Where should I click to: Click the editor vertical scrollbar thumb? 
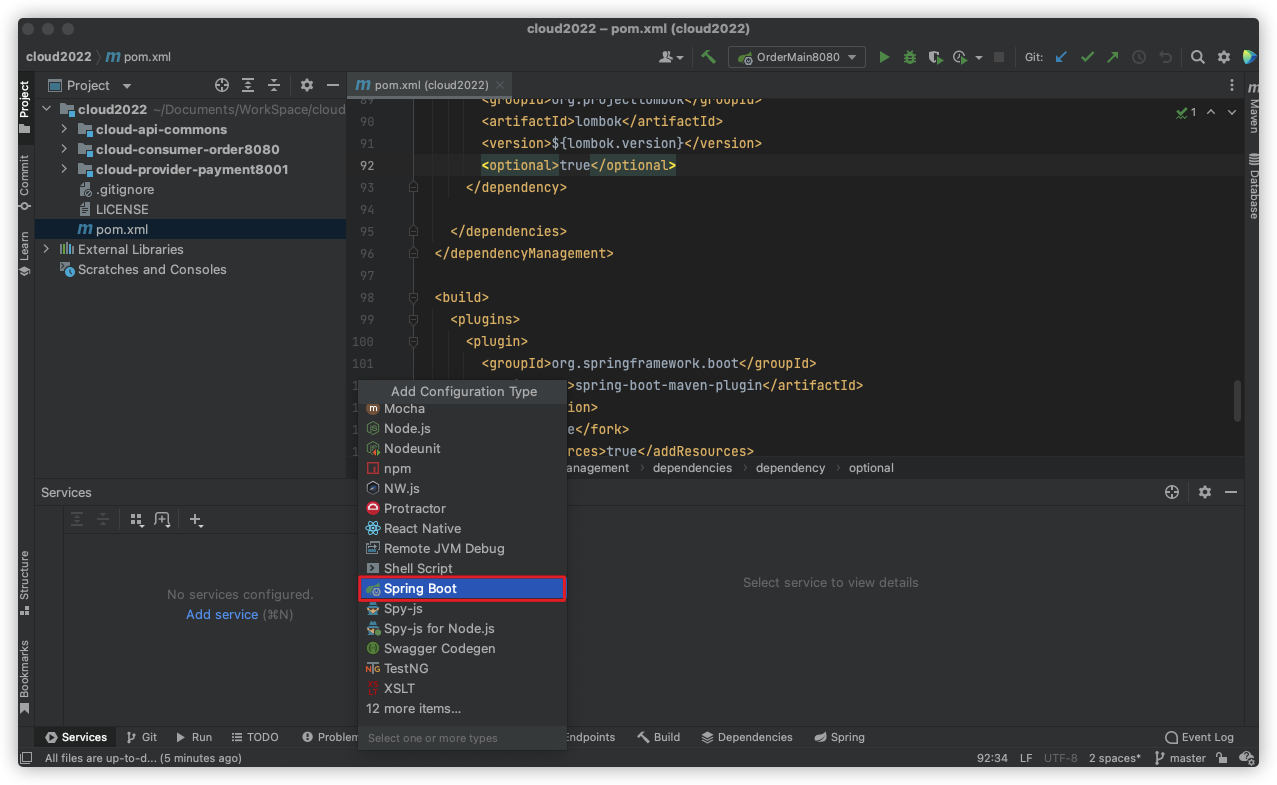pos(1238,400)
